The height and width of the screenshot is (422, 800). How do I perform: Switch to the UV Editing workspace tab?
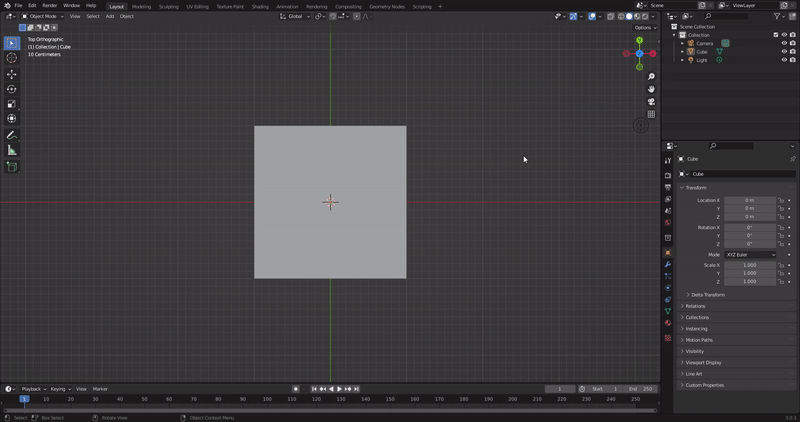click(x=197, y=7)
